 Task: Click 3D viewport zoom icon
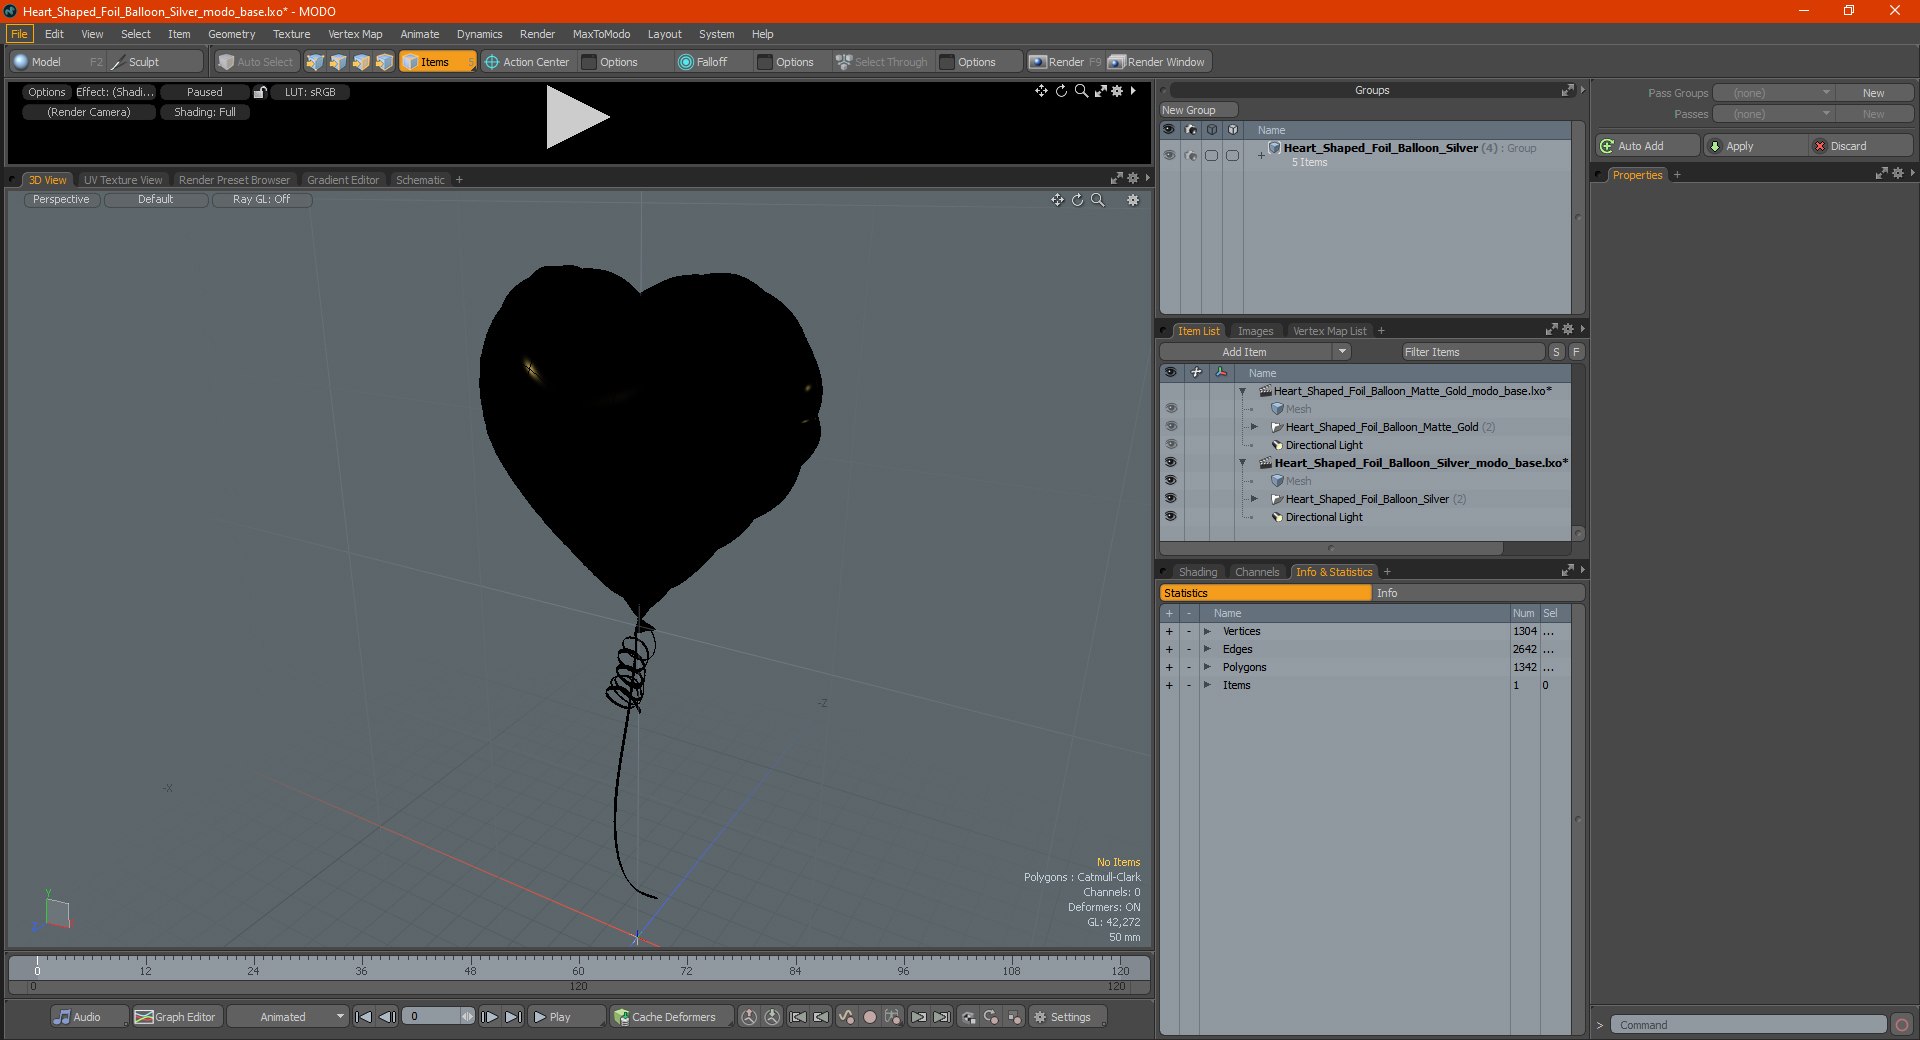point(1097,200)
